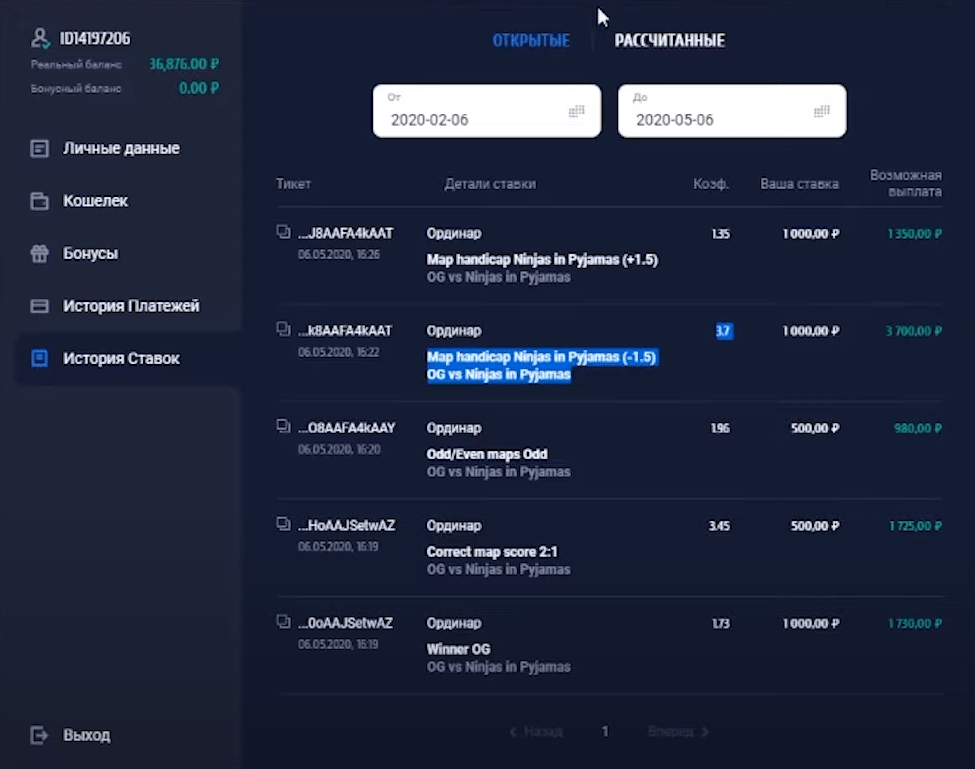Click the До date field 2020-05-06
Screen dimensions: 975x769
[732, 111]
